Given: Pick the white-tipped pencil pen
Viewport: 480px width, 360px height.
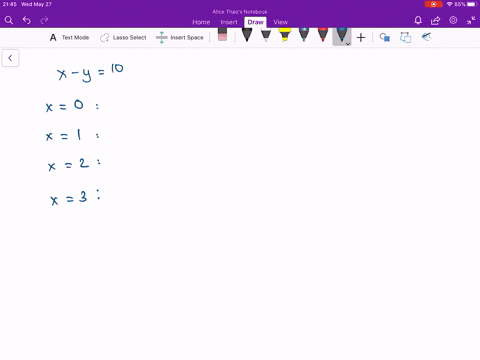Looking at the screenshot, I should (x=266, y=35).
